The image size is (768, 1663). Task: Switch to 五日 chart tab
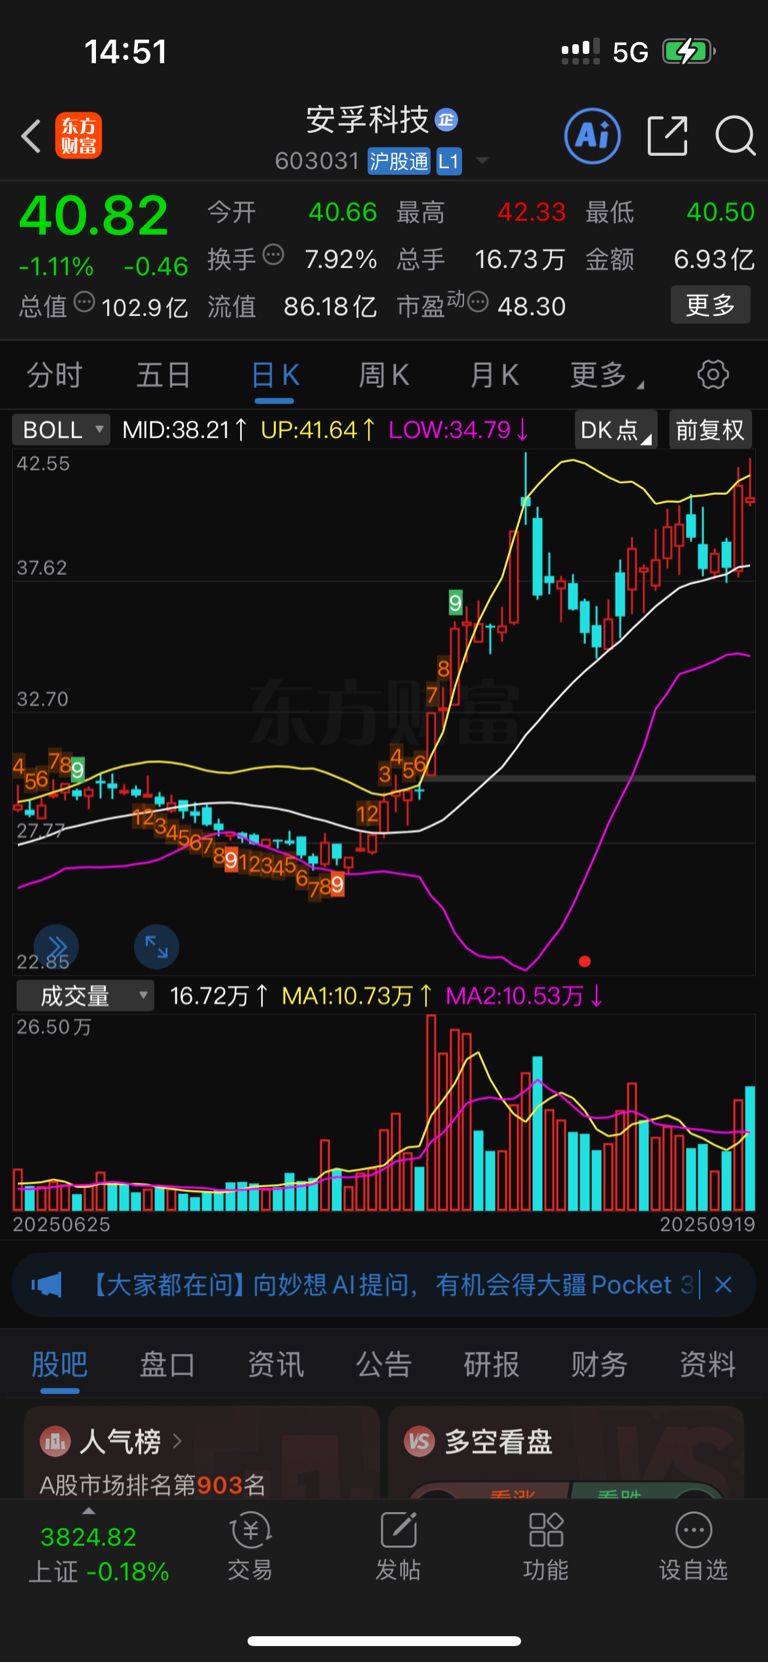point(164,375)
